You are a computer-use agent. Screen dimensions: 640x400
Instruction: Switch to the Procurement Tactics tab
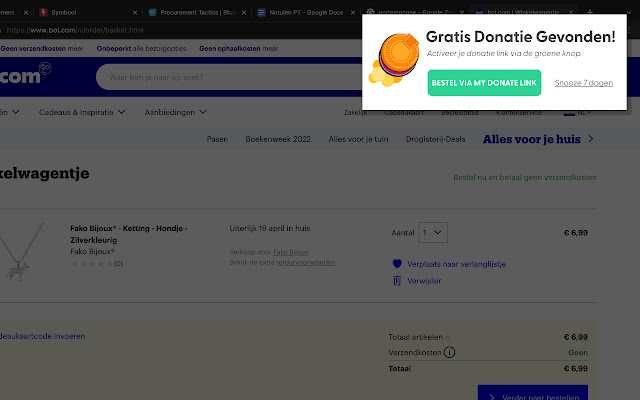(x=198, y=13)
